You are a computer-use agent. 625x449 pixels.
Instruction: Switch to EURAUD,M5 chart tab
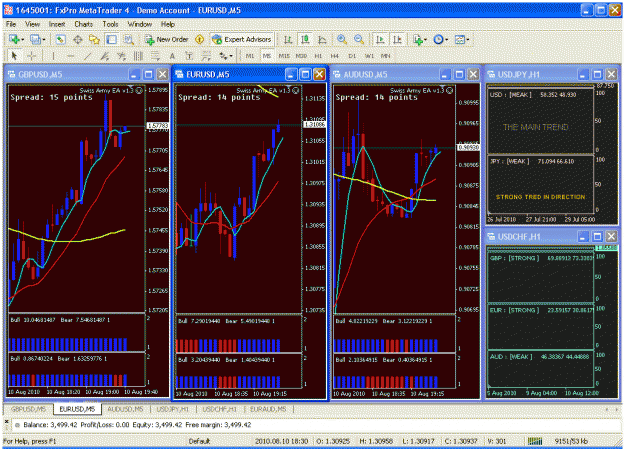coord(268,409)
